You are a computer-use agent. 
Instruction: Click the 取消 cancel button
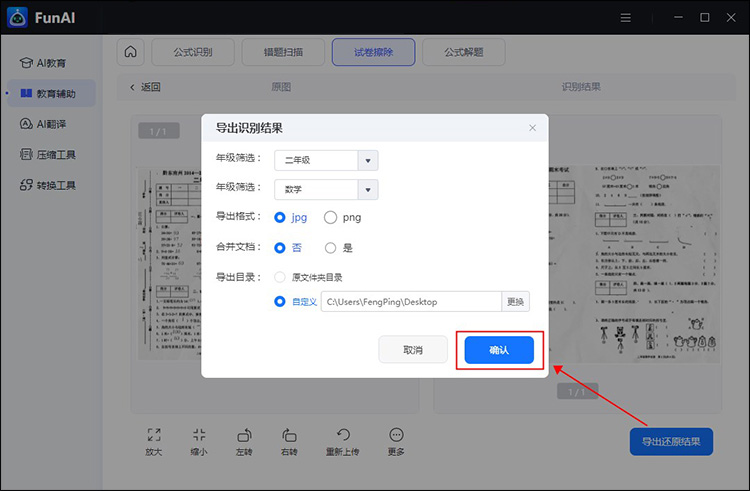click(x=413, y=350)
